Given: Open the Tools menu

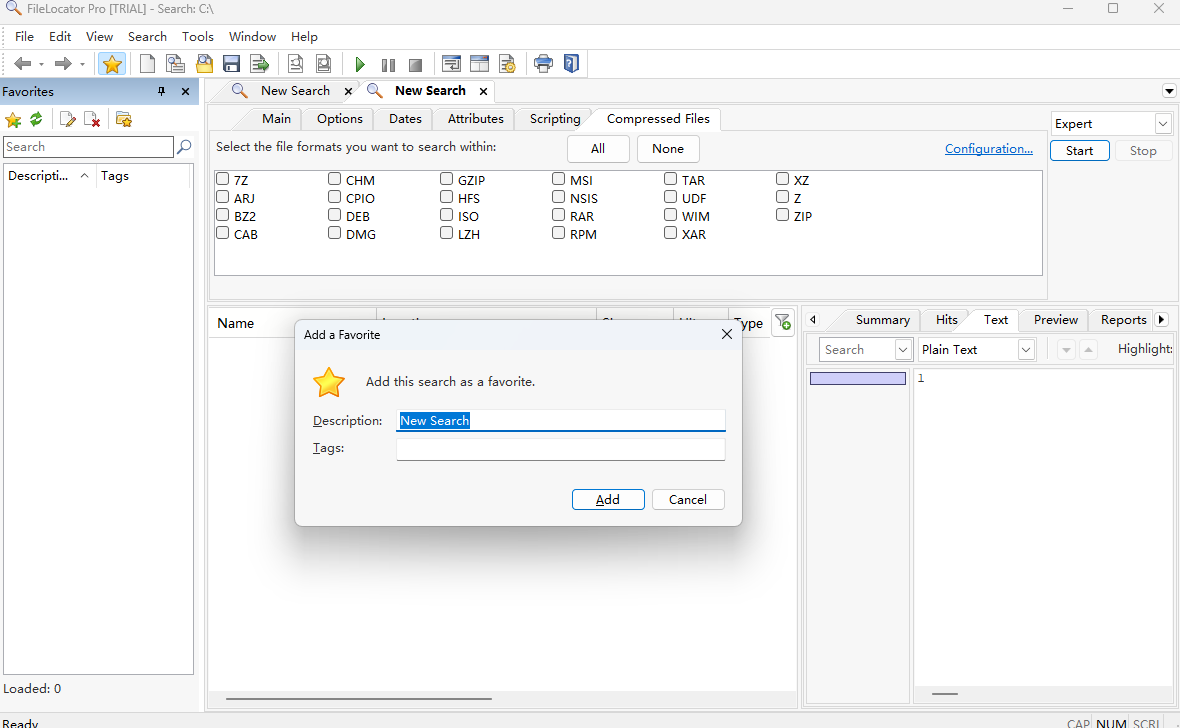Looking at the screenshot, I should (197, 36).
